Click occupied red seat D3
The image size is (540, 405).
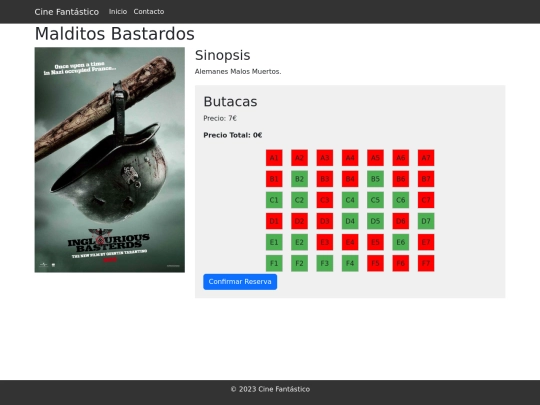[x=325, y=221]
